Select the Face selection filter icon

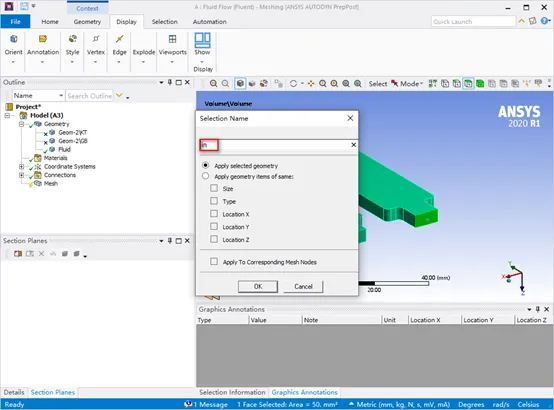point(468,84)
